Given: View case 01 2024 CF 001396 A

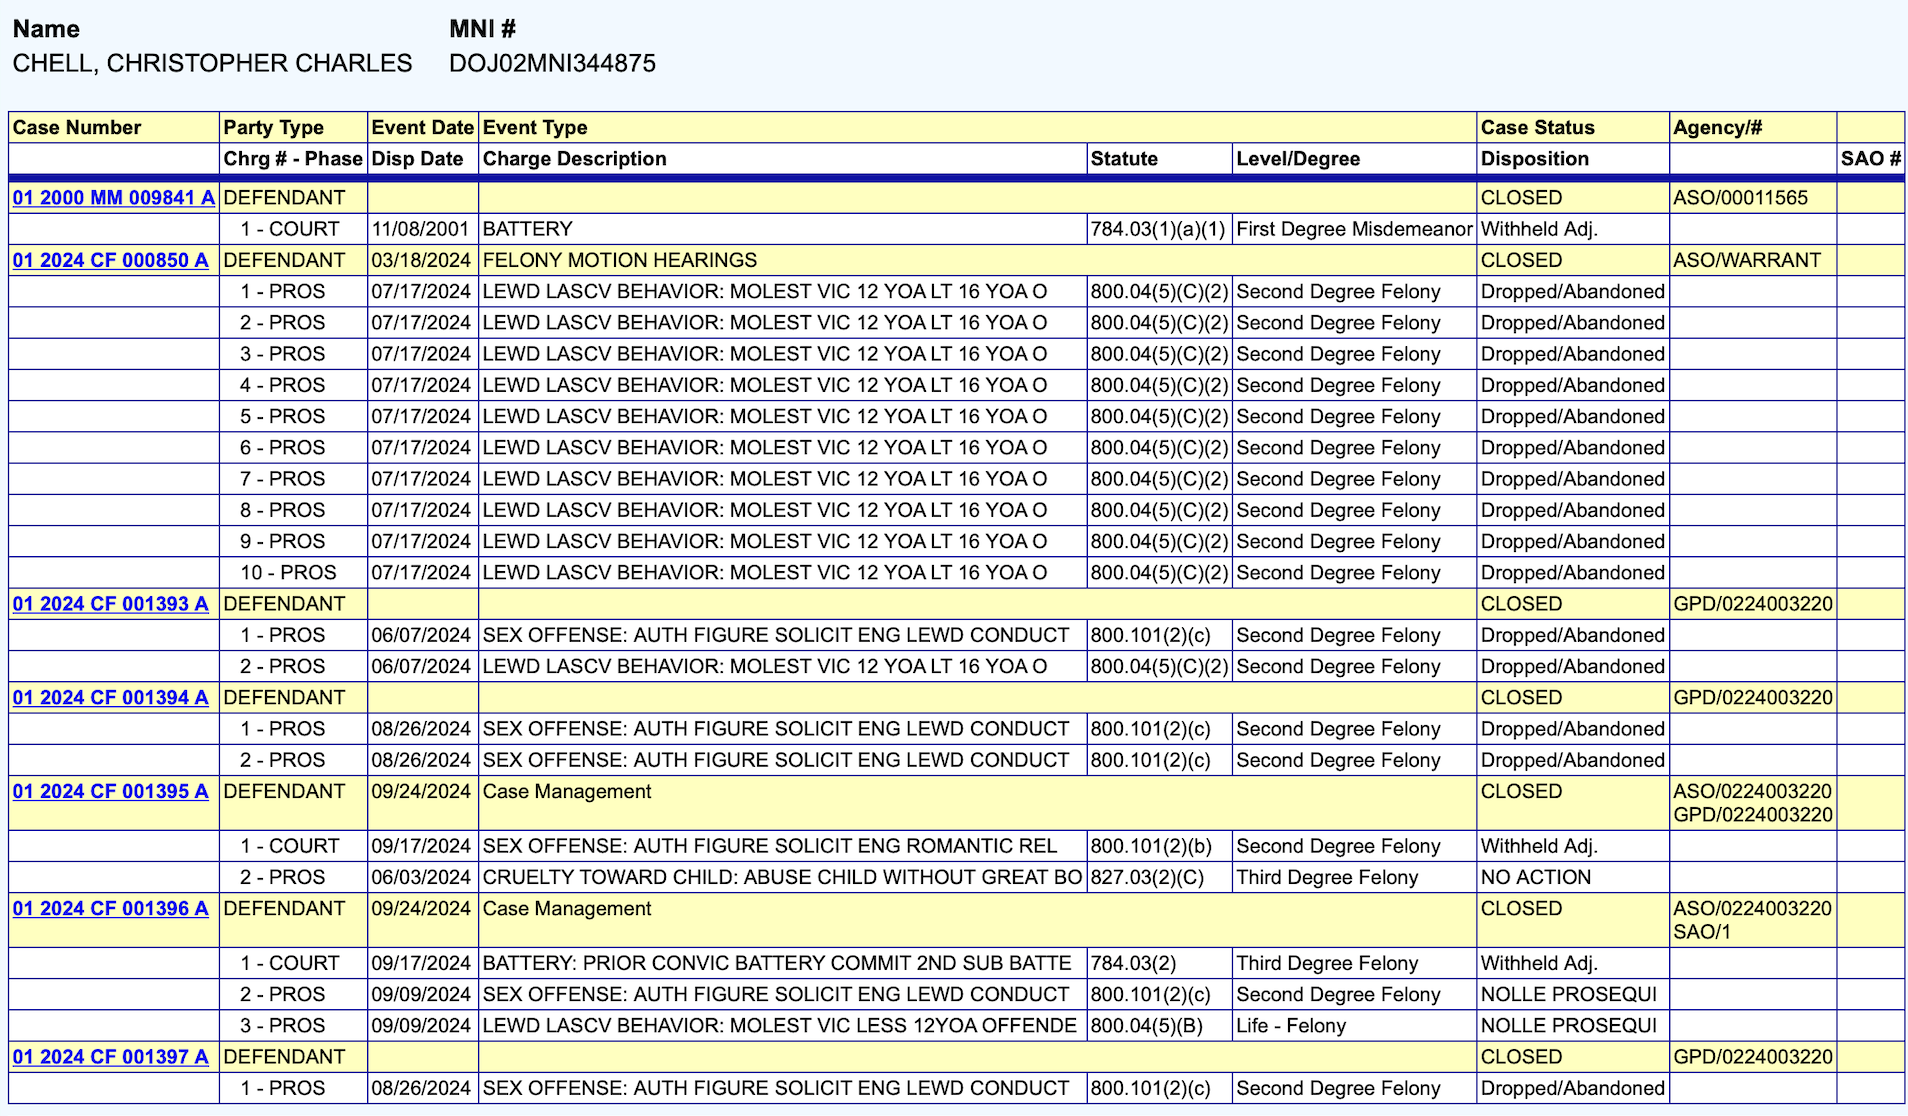Looking at the screenshot, I should 110,908.
